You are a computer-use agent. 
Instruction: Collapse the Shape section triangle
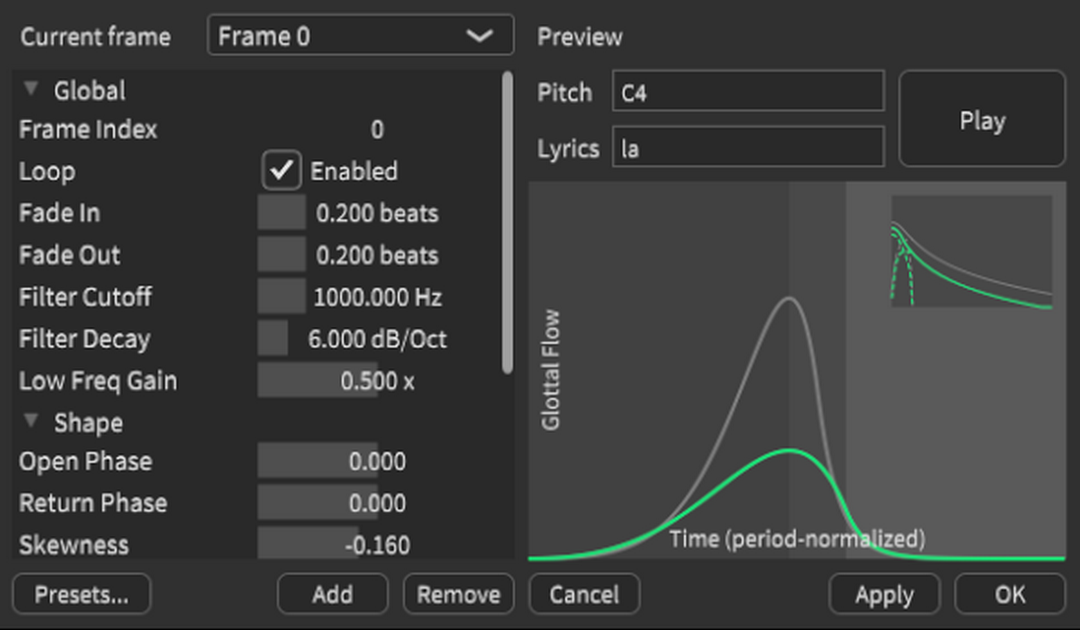[32, 422]
